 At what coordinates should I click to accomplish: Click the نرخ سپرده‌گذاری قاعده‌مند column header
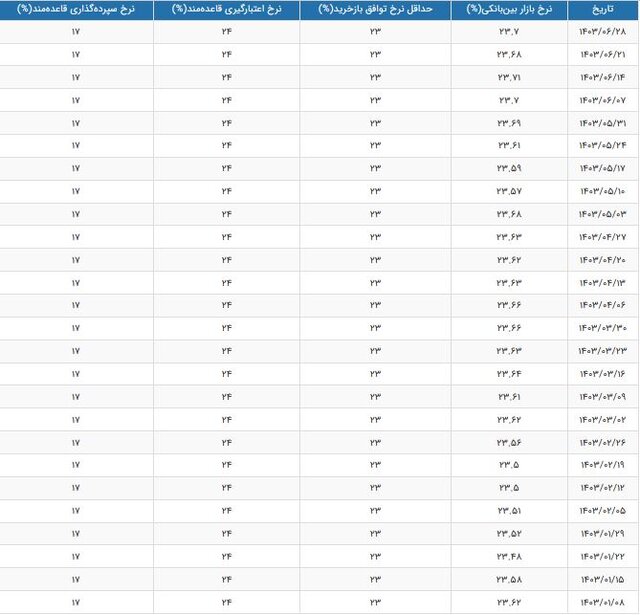[76, 9]
